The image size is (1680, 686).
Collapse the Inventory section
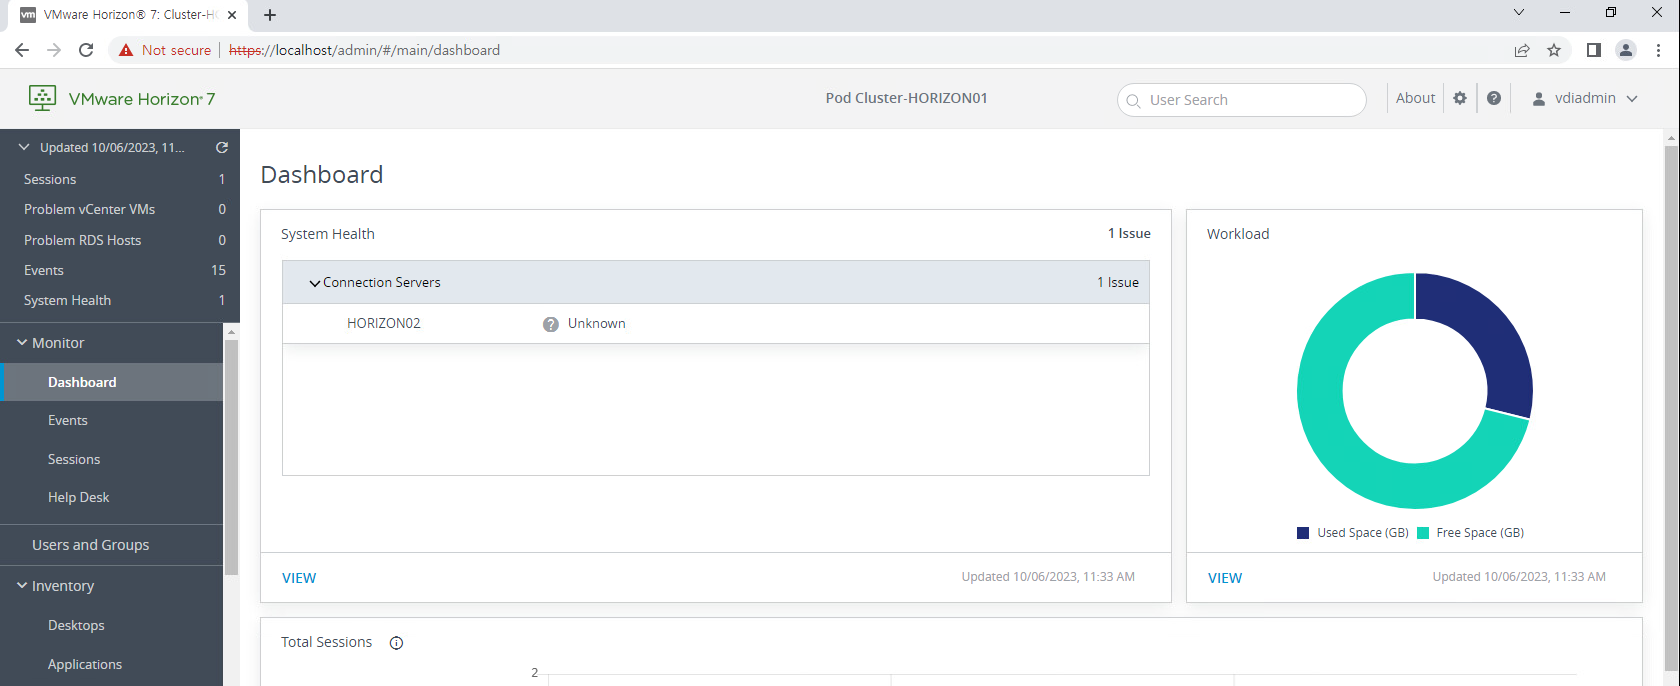(22, 585)
